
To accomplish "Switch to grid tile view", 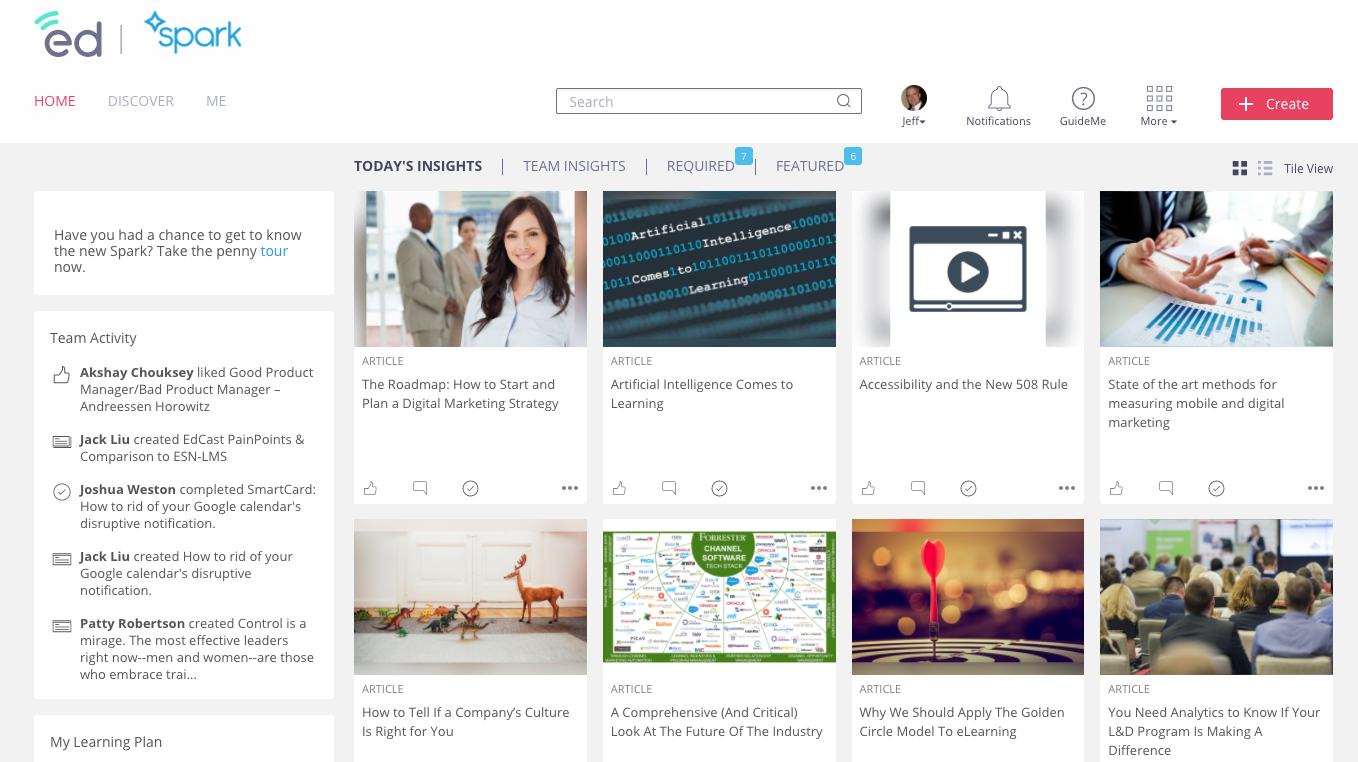I will click(x=1239, y=168).
